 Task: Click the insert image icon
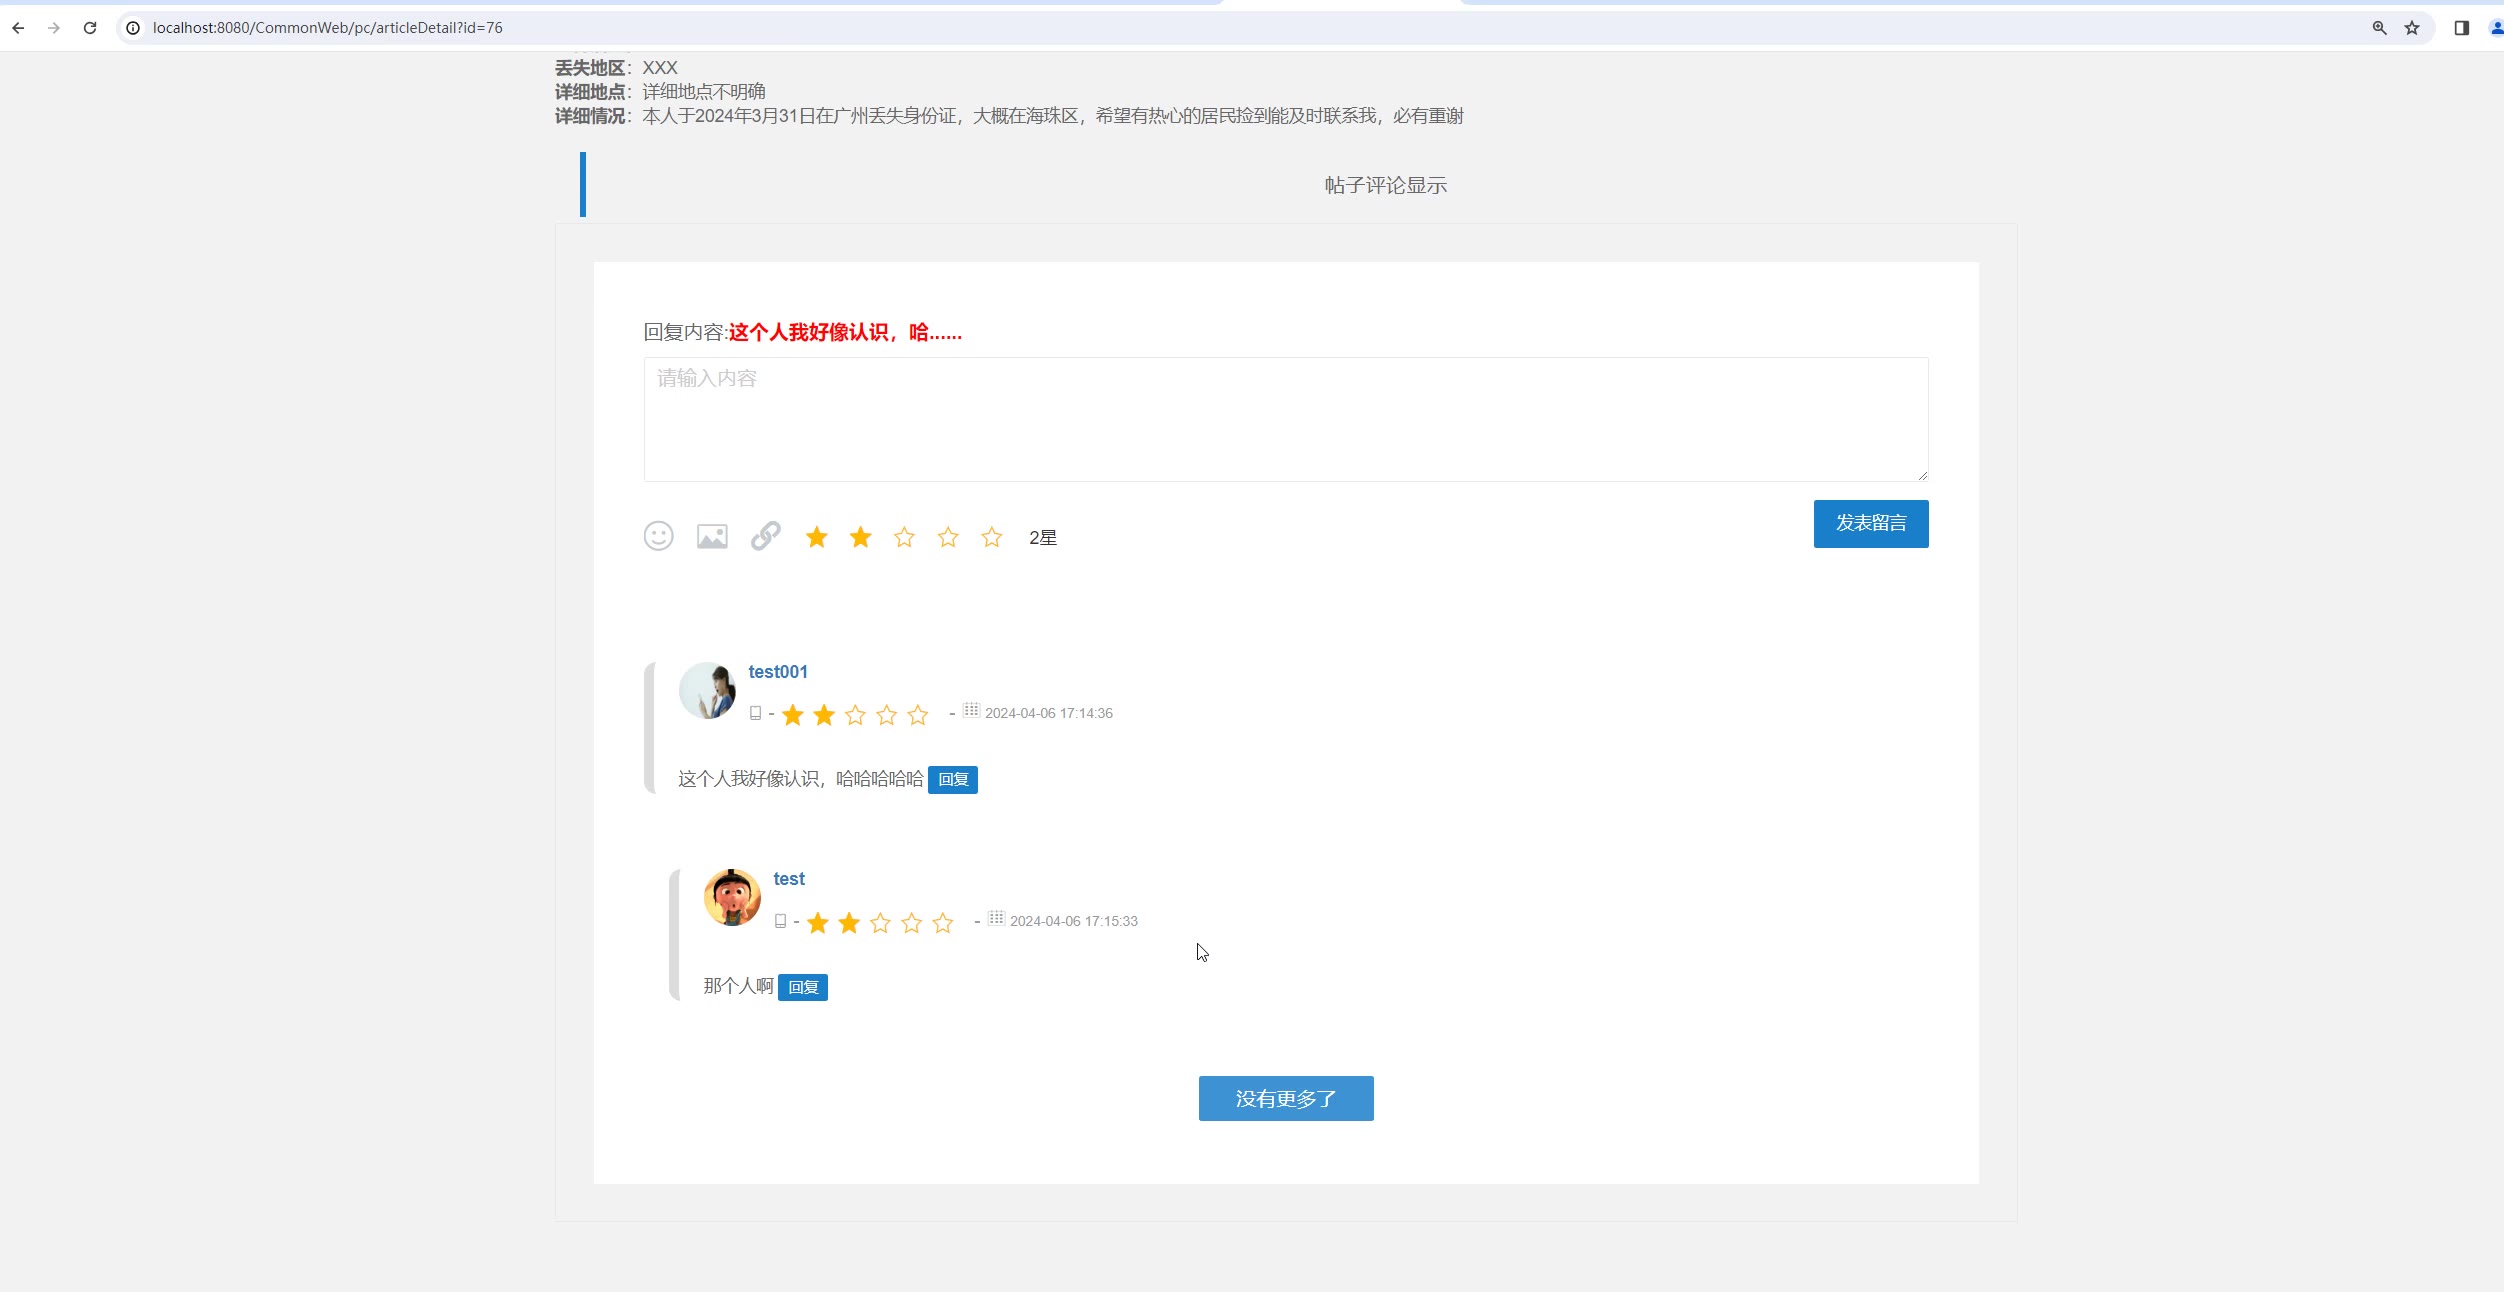pyautogui.click(x=712, y=537)
